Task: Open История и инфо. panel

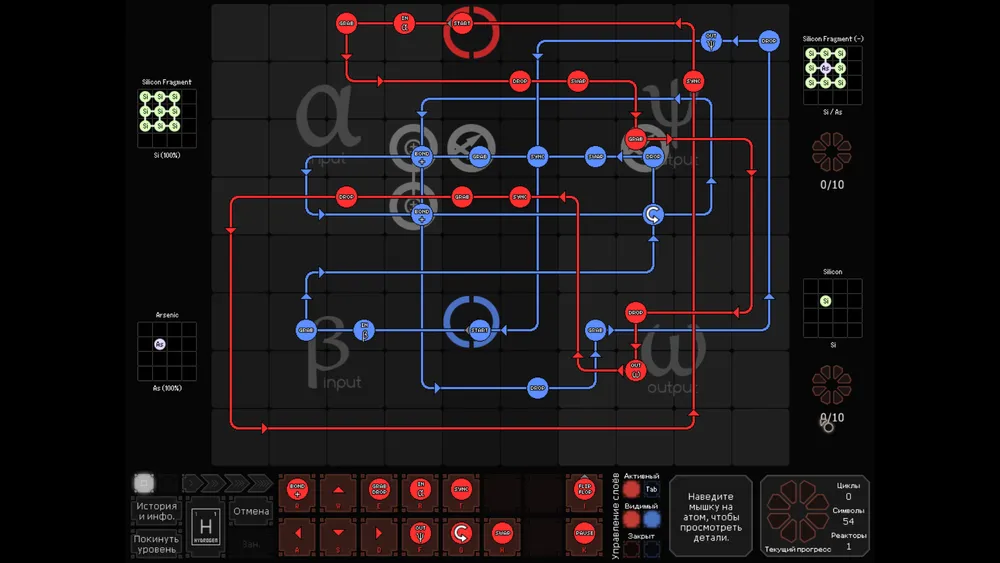Action: (156, 511)
